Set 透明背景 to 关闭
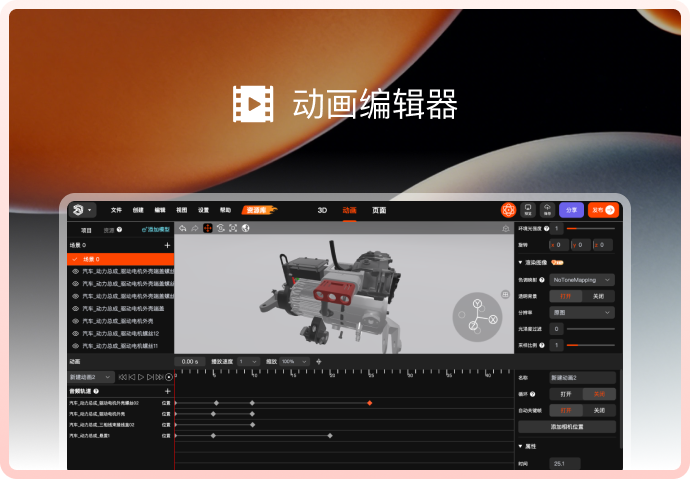Viewport: 690px width, 479px height. pos(598,296)
